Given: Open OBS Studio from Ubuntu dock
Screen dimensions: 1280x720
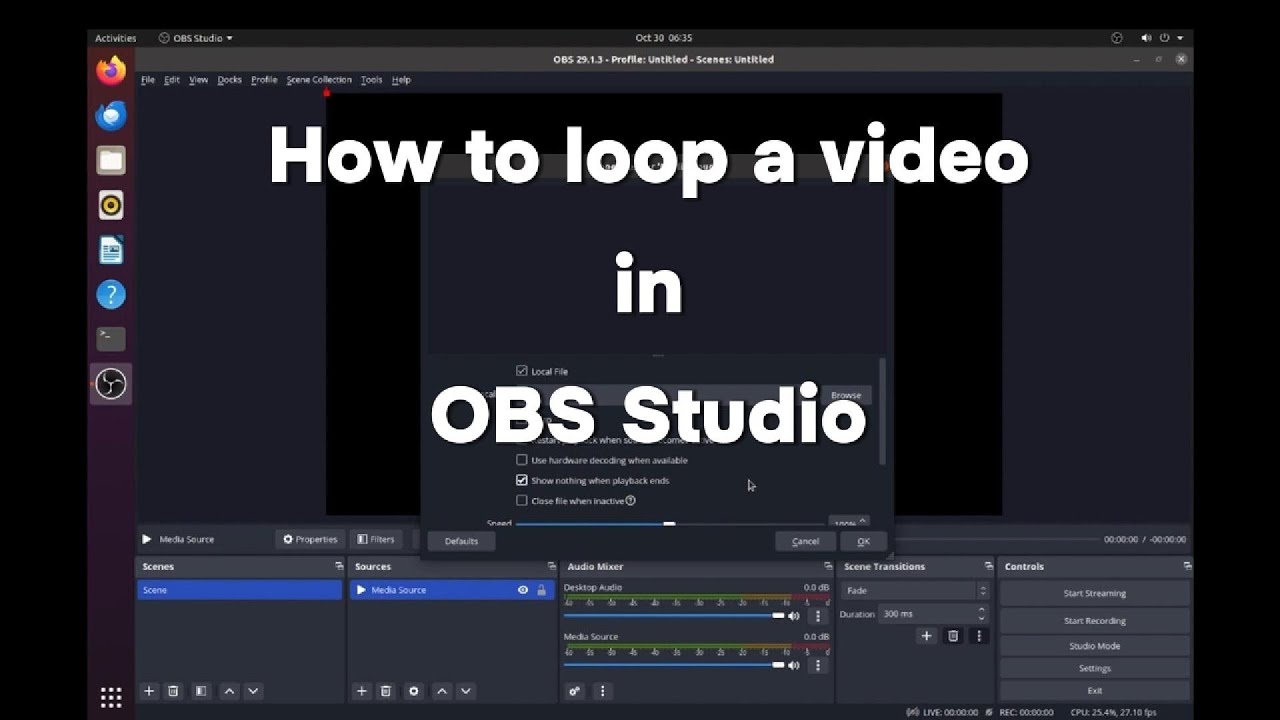Looking at the screenshot, I should (111, 384).
